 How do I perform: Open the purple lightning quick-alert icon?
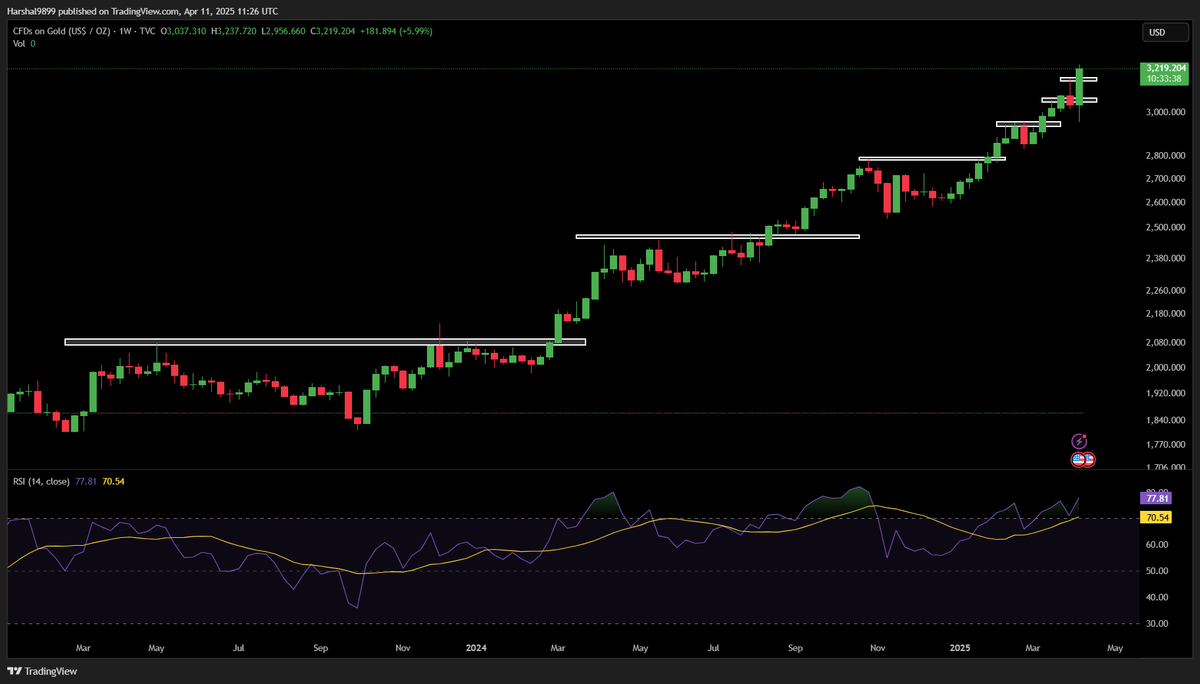[x=1080, y=441]
